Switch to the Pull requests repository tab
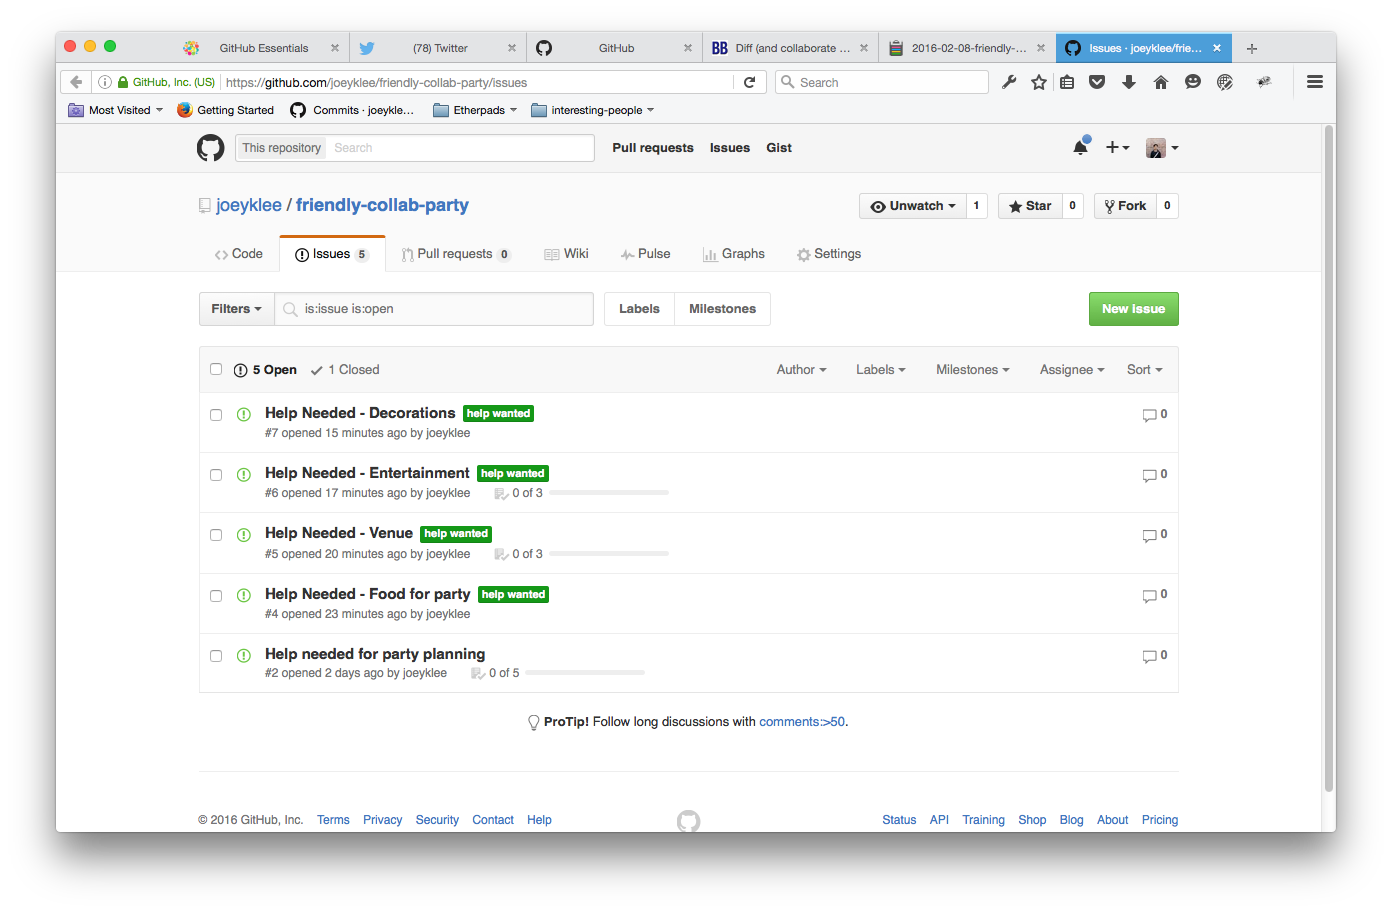Viewport: 1392px width, 912px height. pyautogui.click(x=455, y=254)
